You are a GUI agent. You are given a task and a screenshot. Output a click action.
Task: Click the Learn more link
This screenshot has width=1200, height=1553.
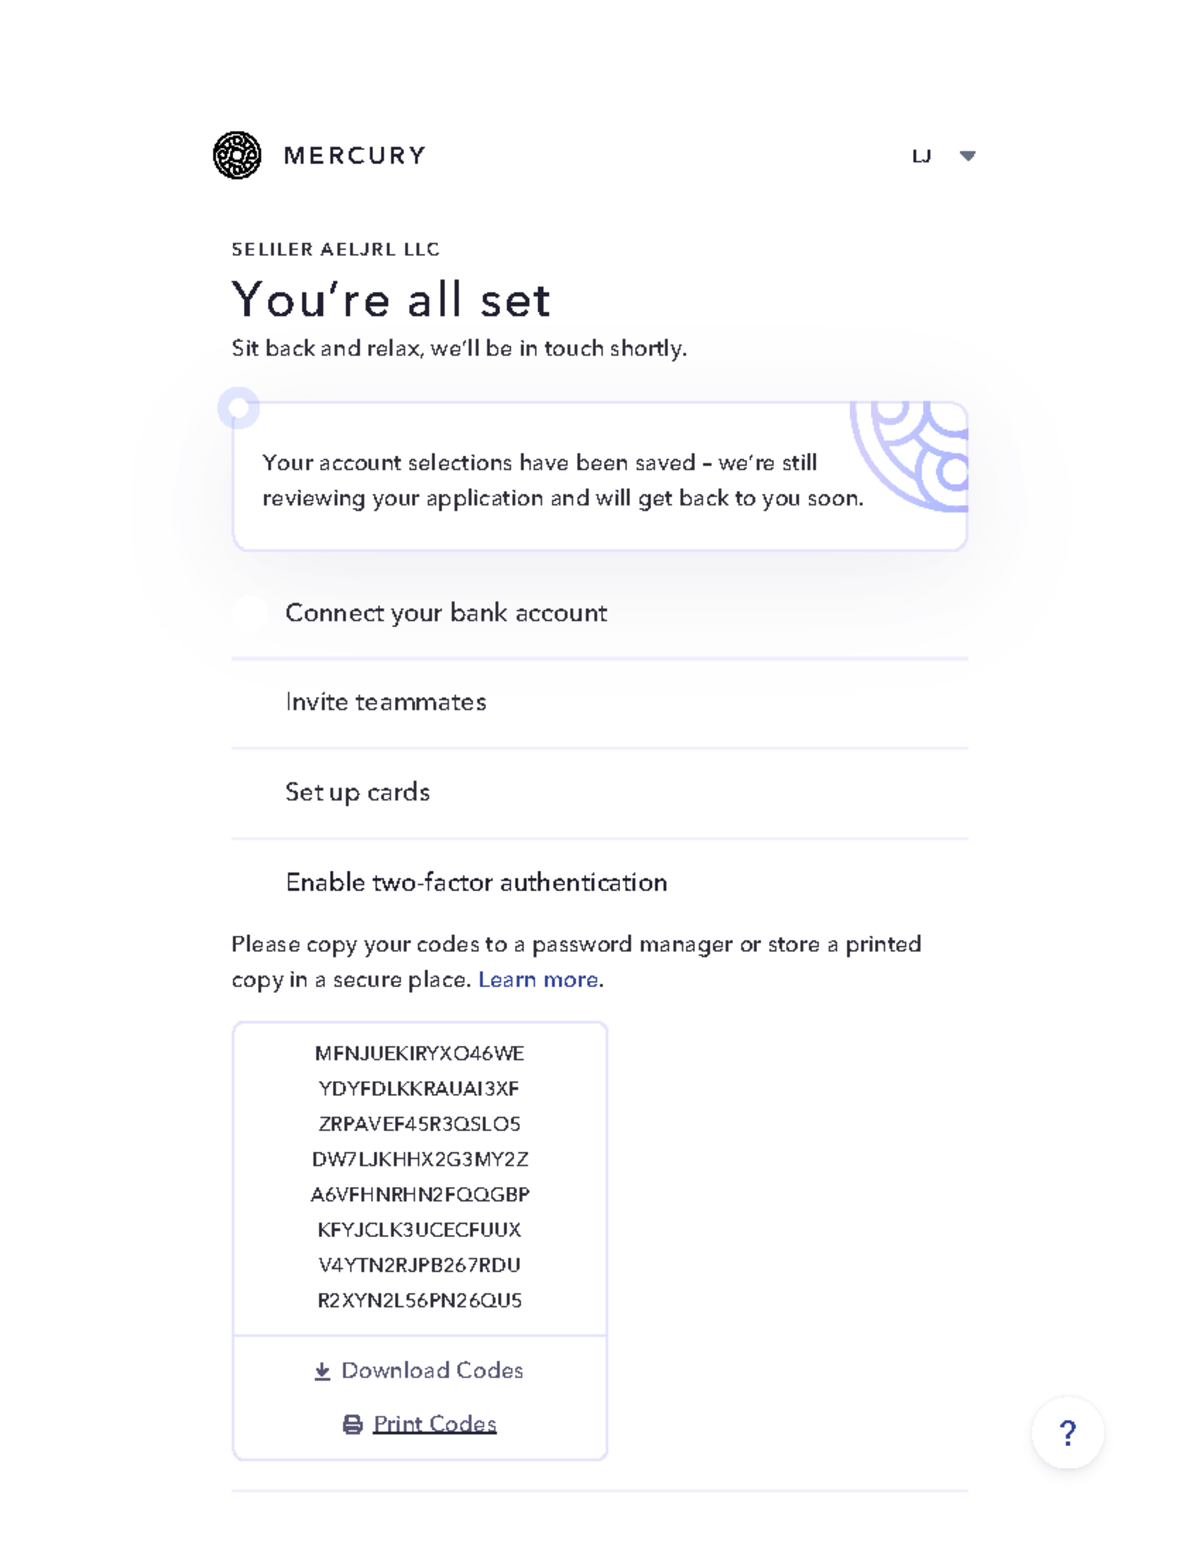tap(538, 980)
